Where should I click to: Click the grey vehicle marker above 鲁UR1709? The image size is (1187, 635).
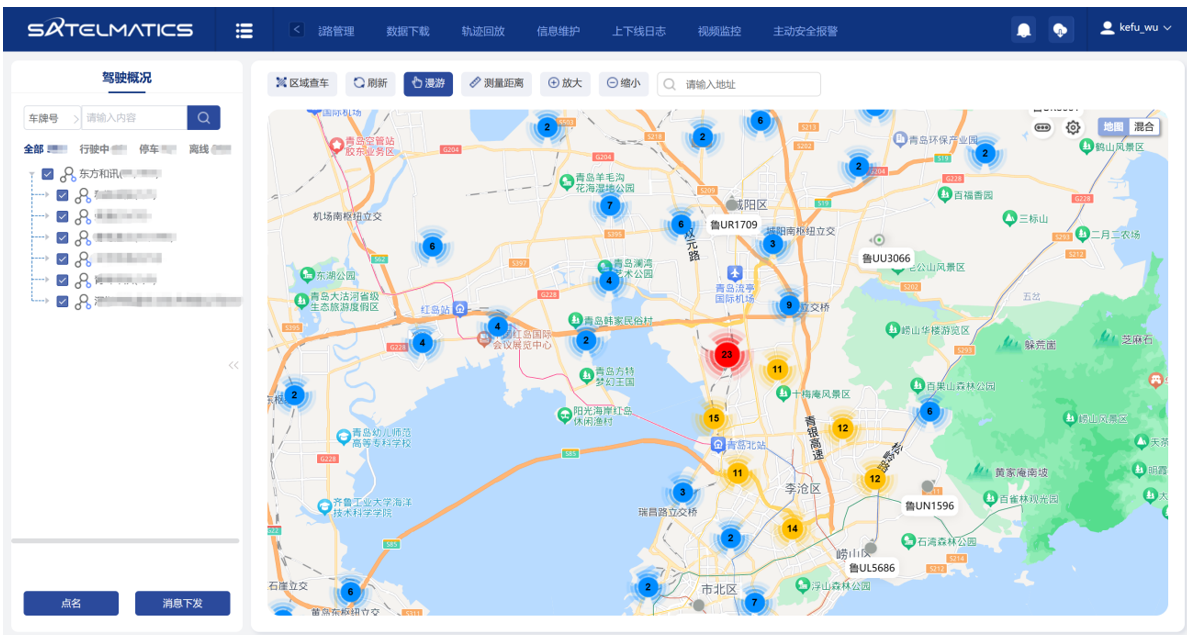[x=731, y=204]
